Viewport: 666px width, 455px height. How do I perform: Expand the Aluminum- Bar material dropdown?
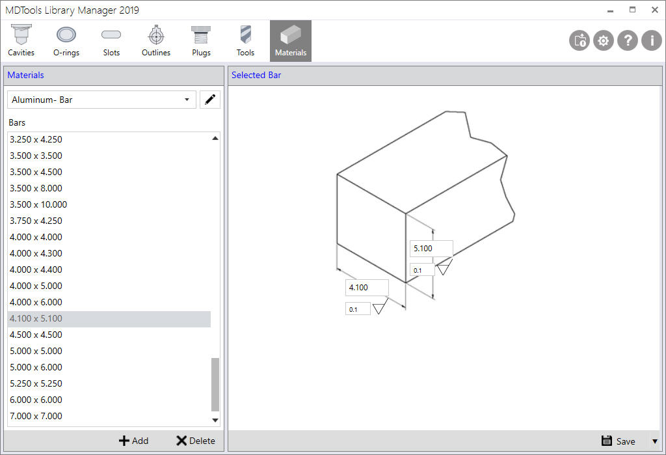tap(186, 99)
